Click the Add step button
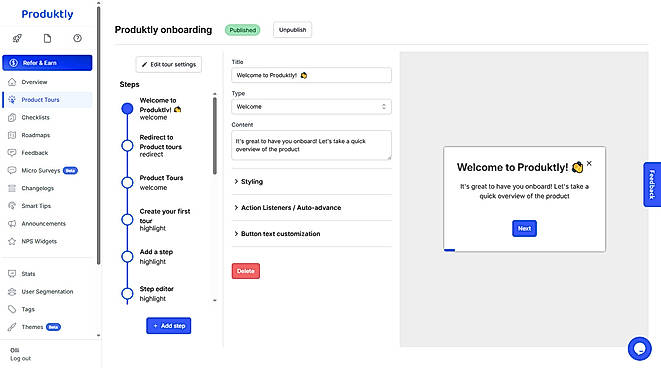The height and width of the screenshot is (368, 661). (x=169, y=326)
